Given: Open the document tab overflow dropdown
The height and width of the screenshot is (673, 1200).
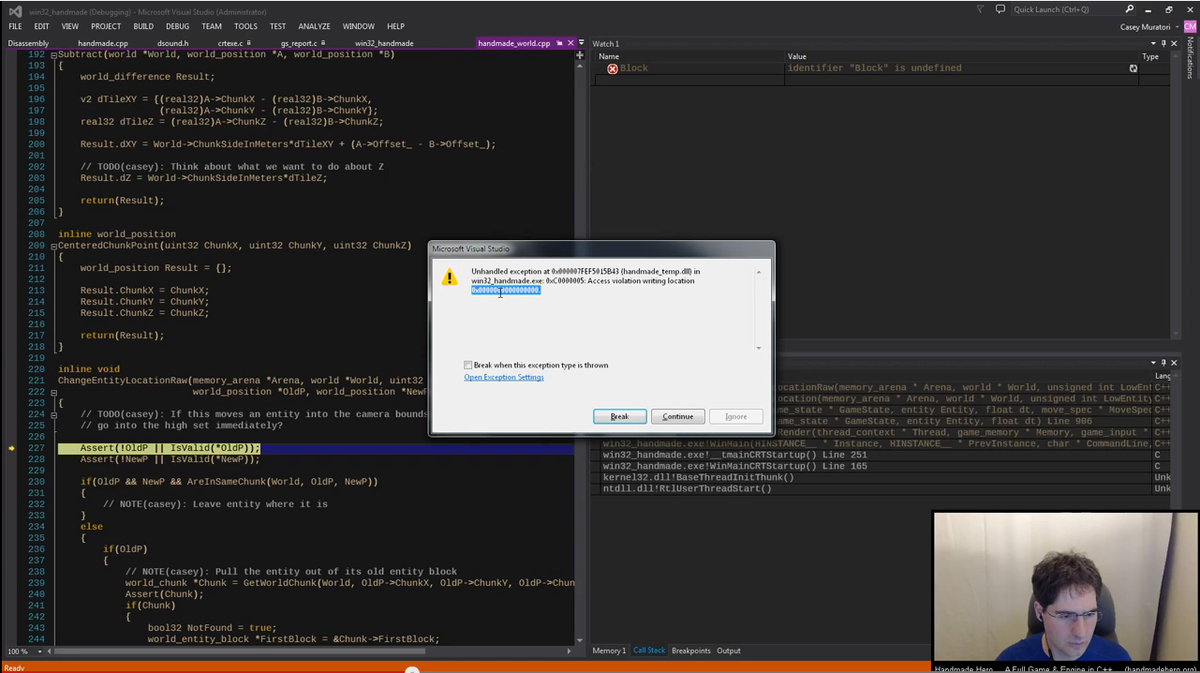Looking at the screenshot, I should click(x=580, y=43).
